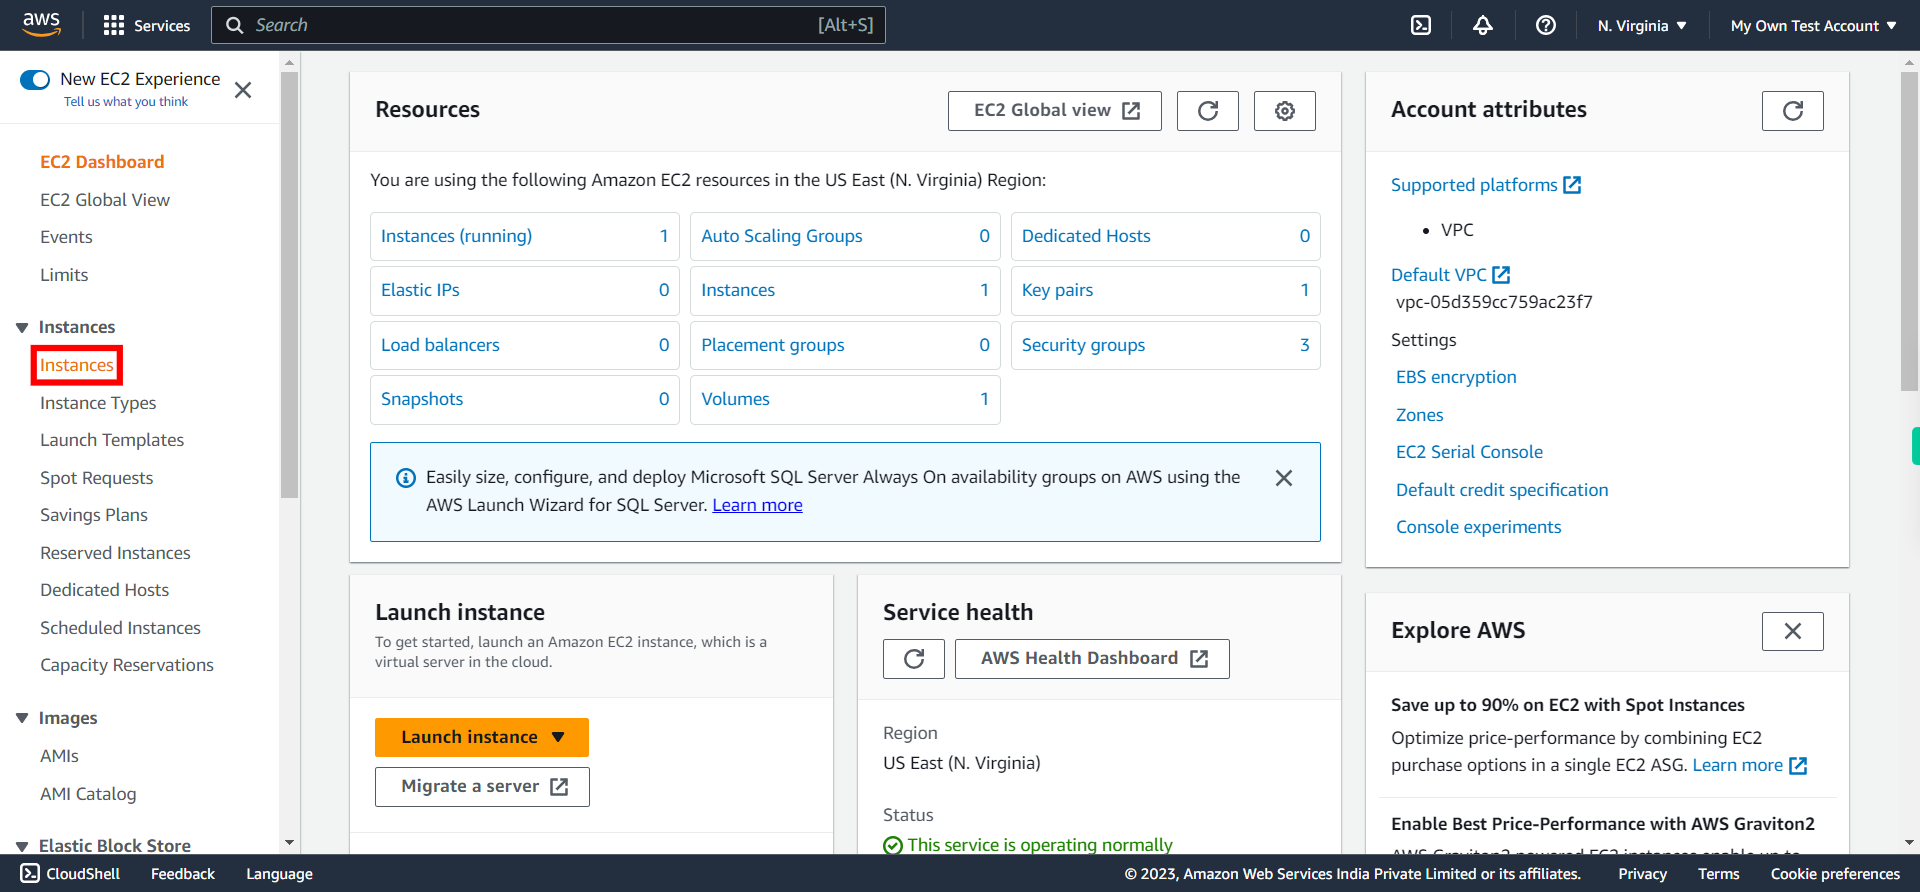Open Instances page in sidebar
This screenshot has width=1920, height=892.
click(77, 365)
